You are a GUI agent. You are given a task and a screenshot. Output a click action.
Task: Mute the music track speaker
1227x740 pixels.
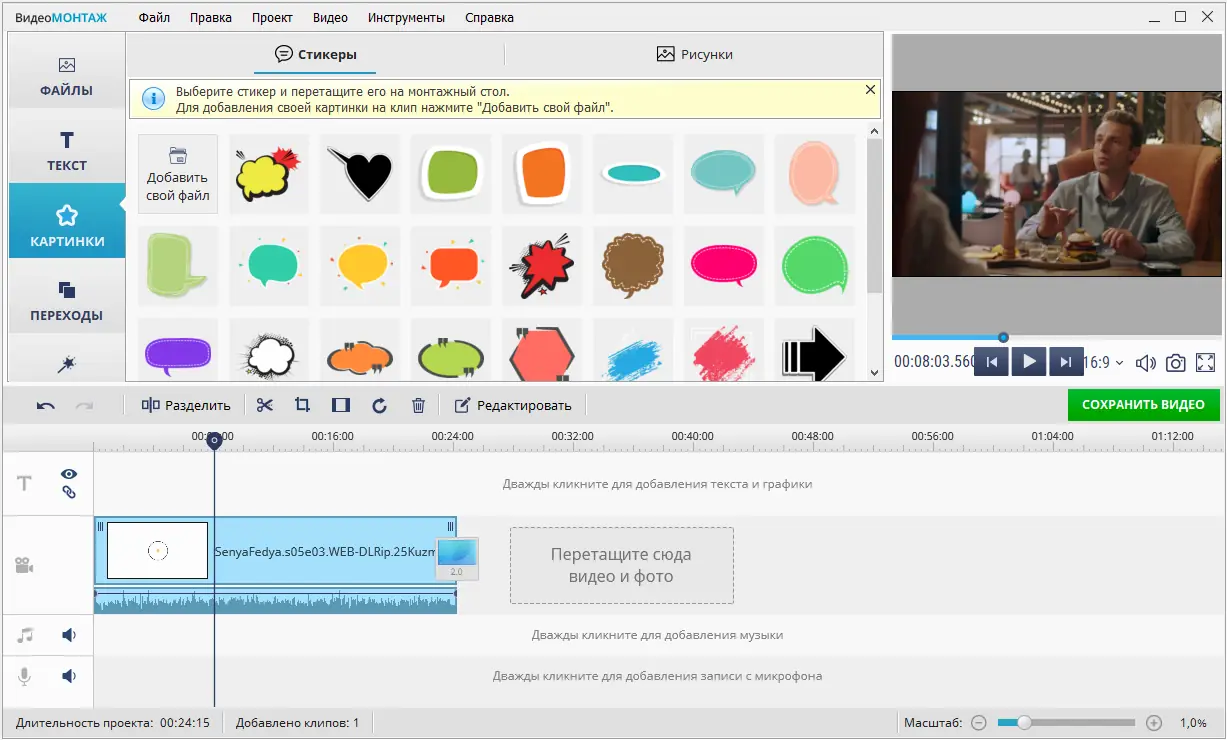click(69, 635)
